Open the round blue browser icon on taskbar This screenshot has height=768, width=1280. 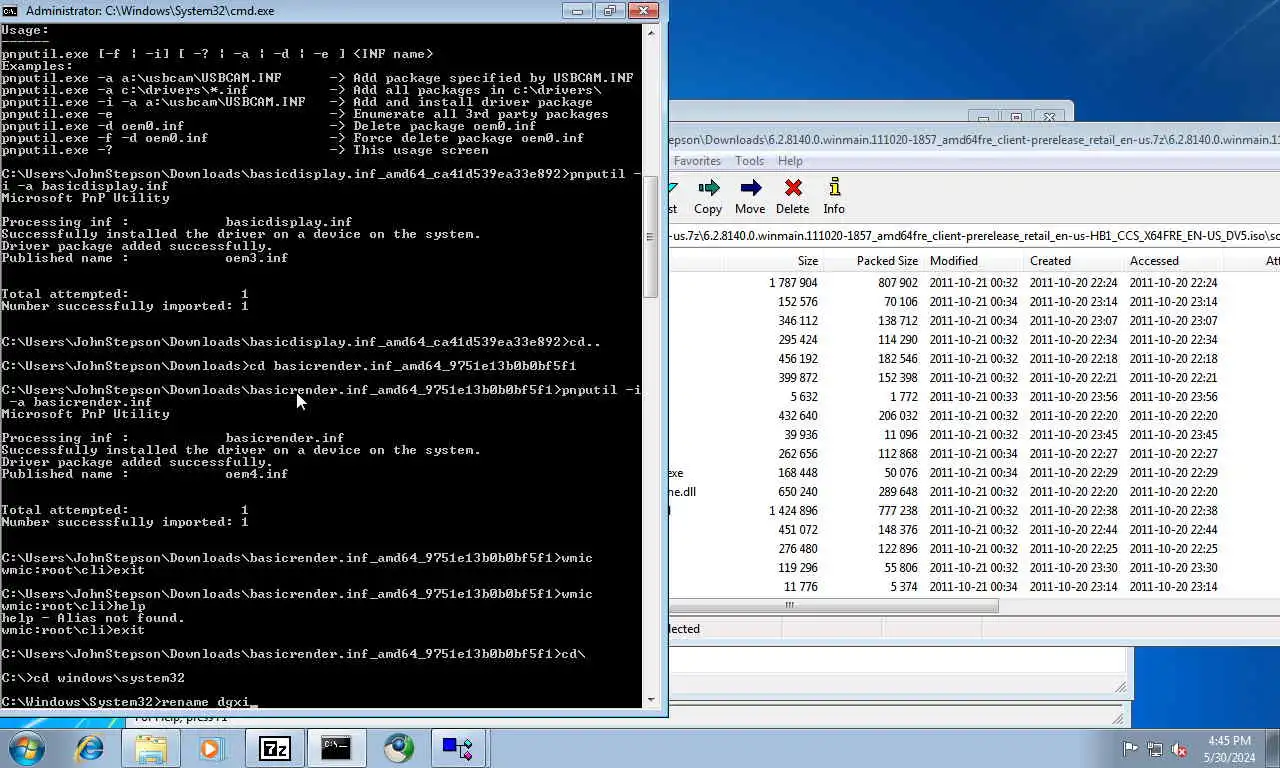[x=399, y=748]
